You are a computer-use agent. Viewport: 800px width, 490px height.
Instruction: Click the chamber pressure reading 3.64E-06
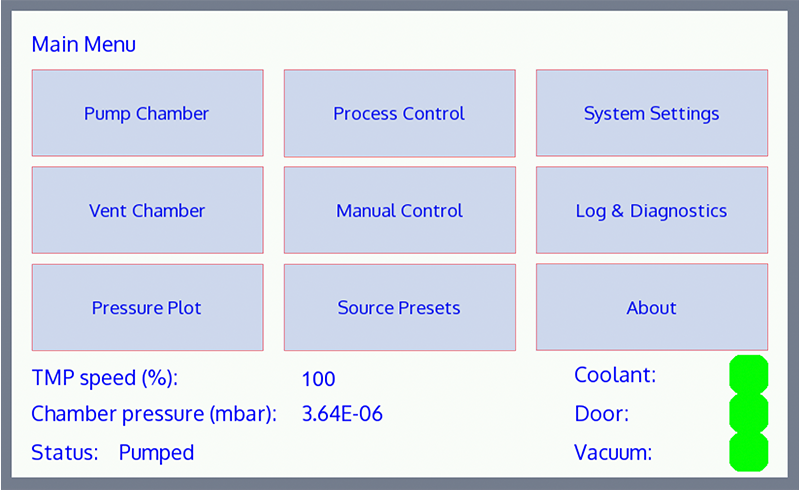342,414
